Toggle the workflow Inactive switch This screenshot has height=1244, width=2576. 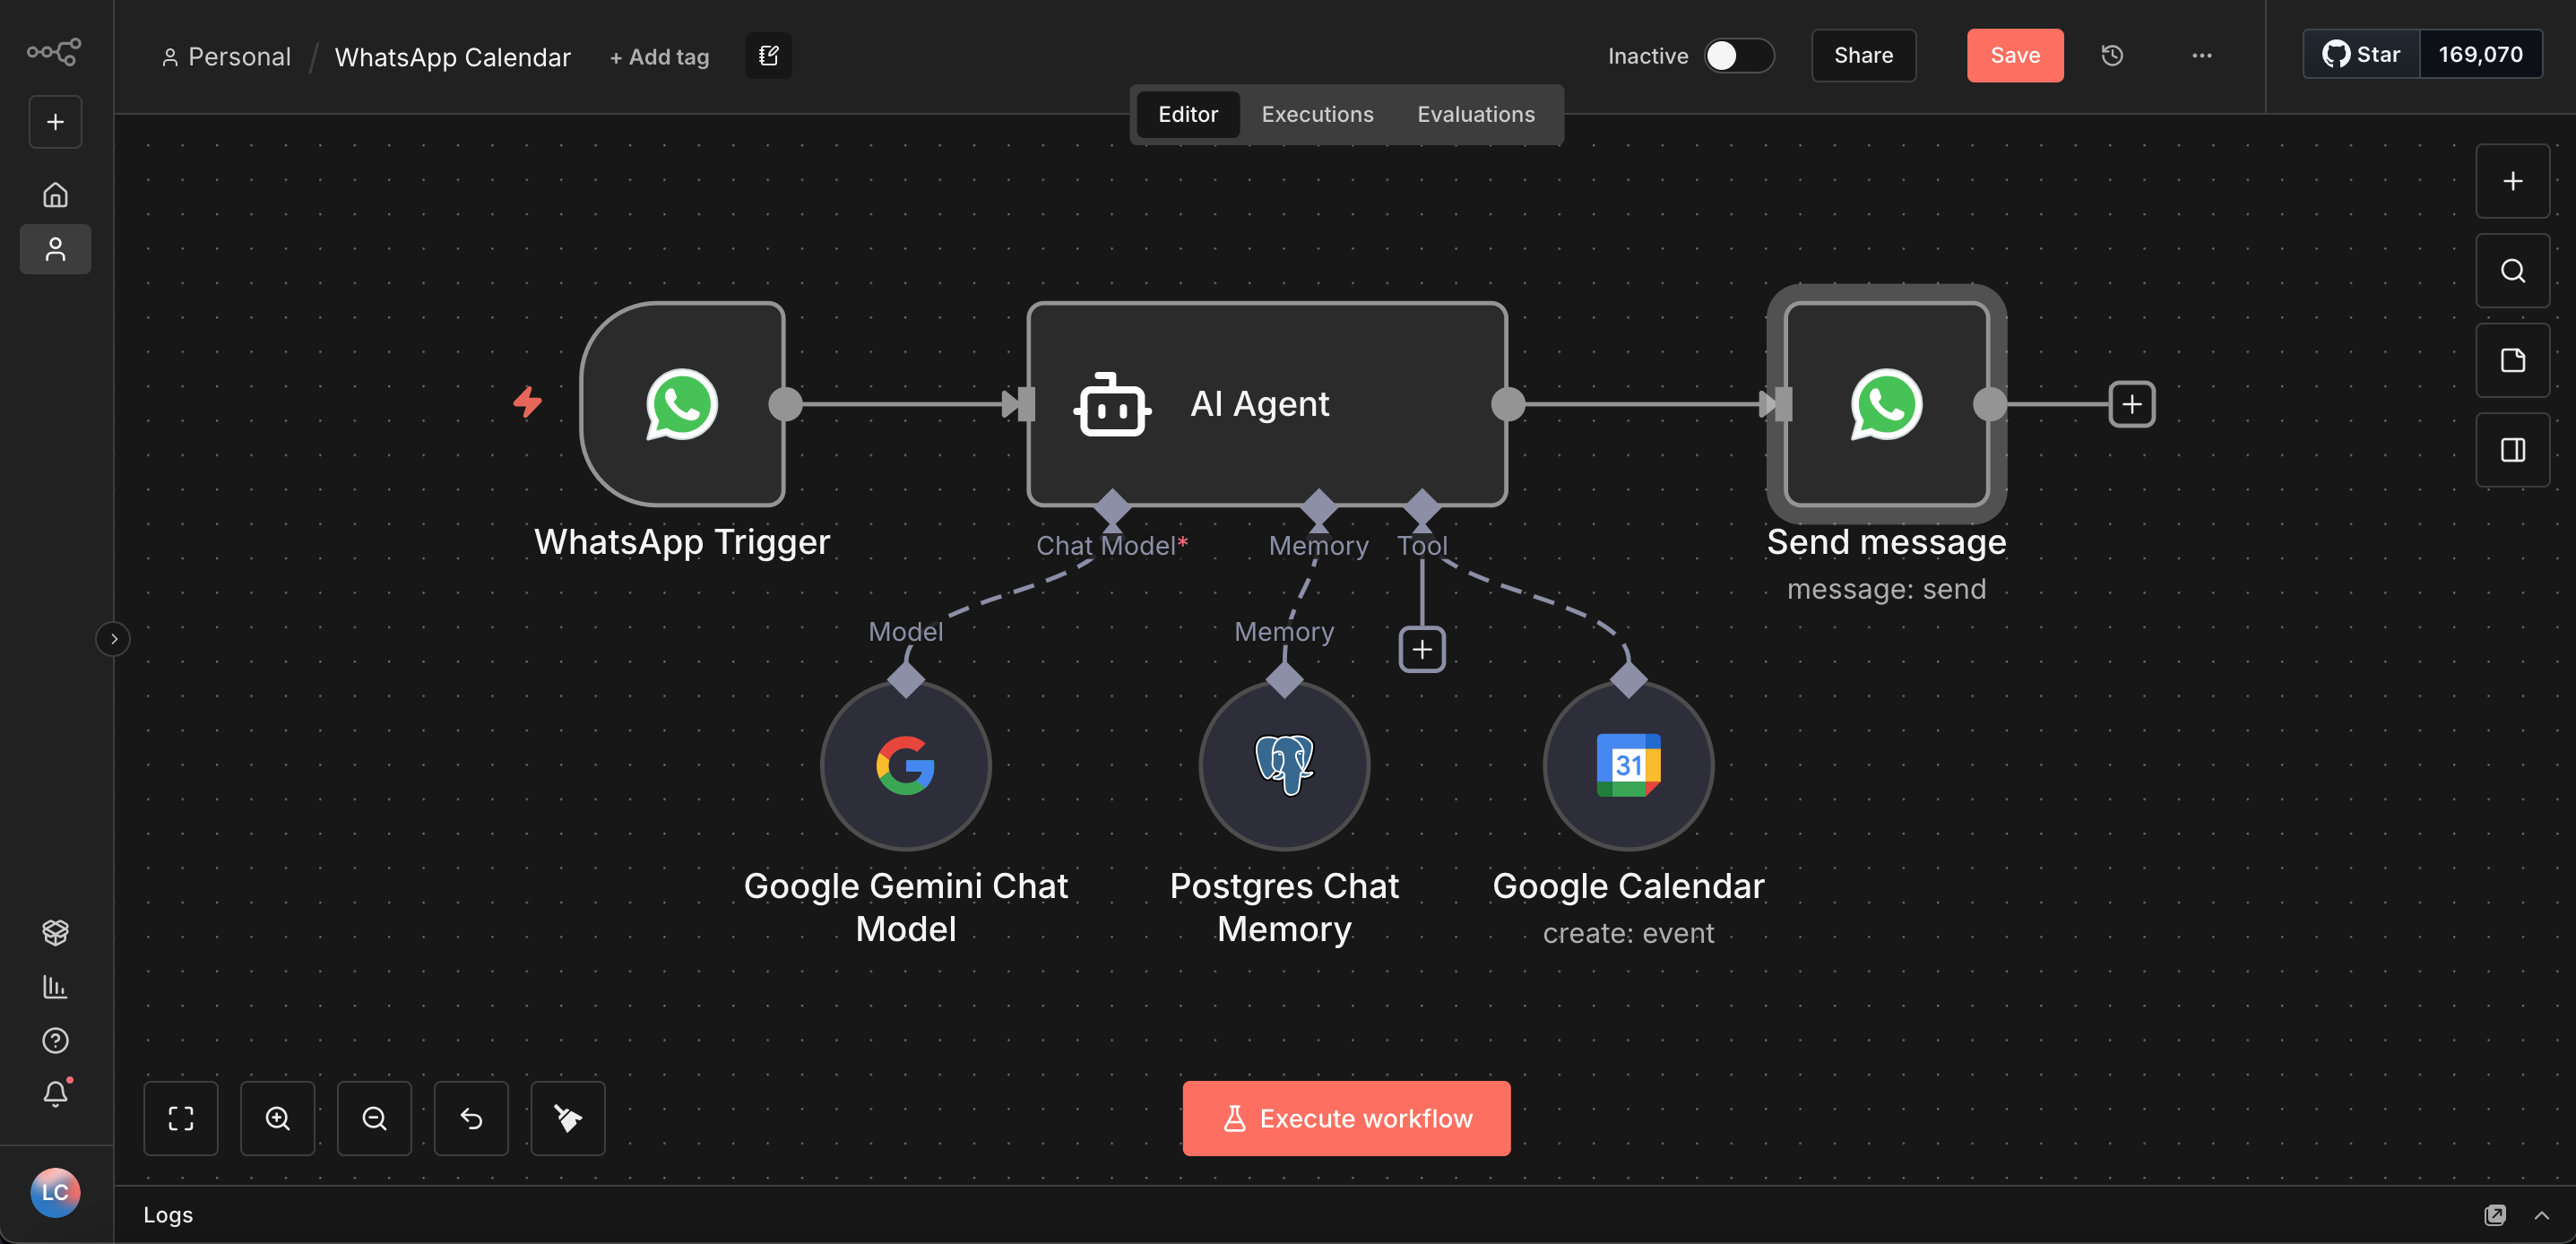(1738, 56)
